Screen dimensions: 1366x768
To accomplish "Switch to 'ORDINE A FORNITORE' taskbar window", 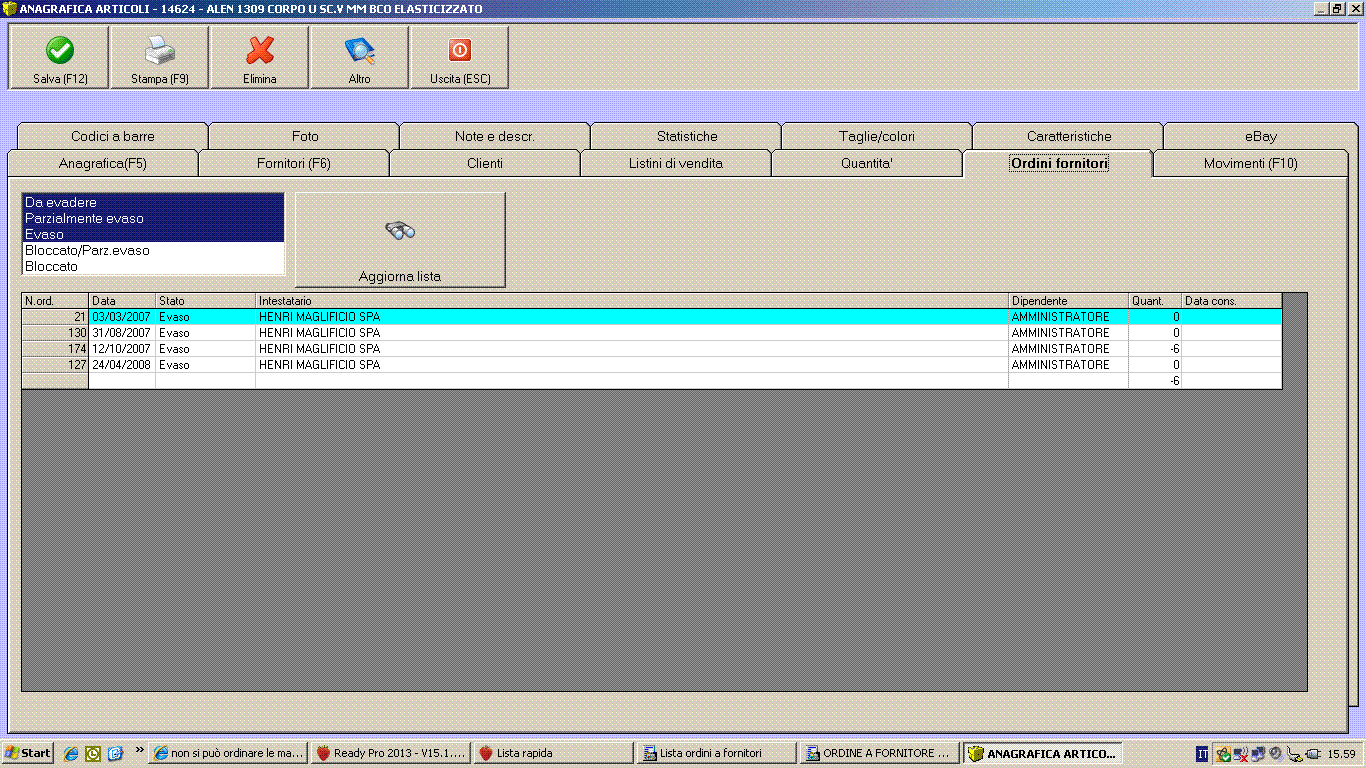I will pos(879,753).
